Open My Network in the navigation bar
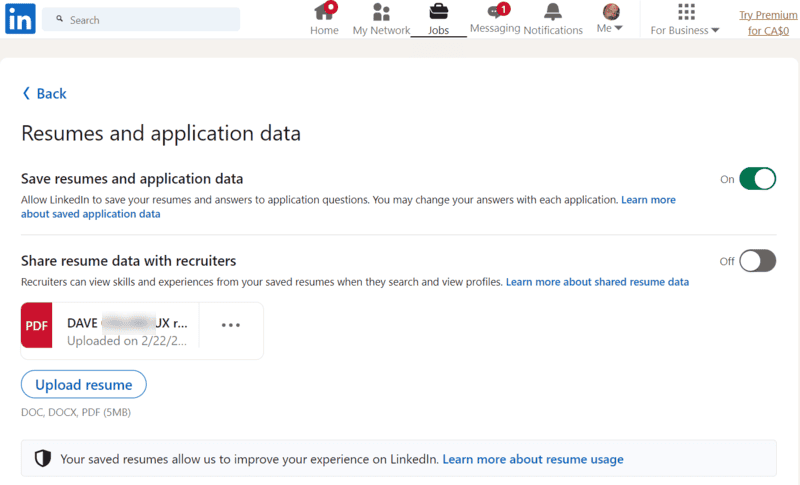Viewport: 800px width, 485px height. (x=381, y=19)
